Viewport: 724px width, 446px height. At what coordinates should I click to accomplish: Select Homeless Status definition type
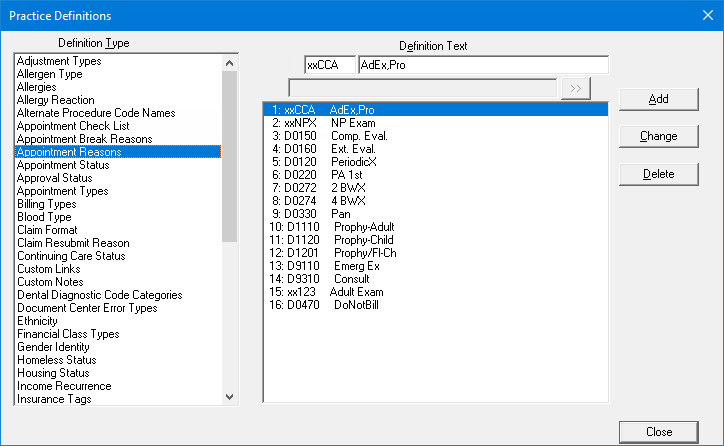pyautogui.click(x=118, y=360)
